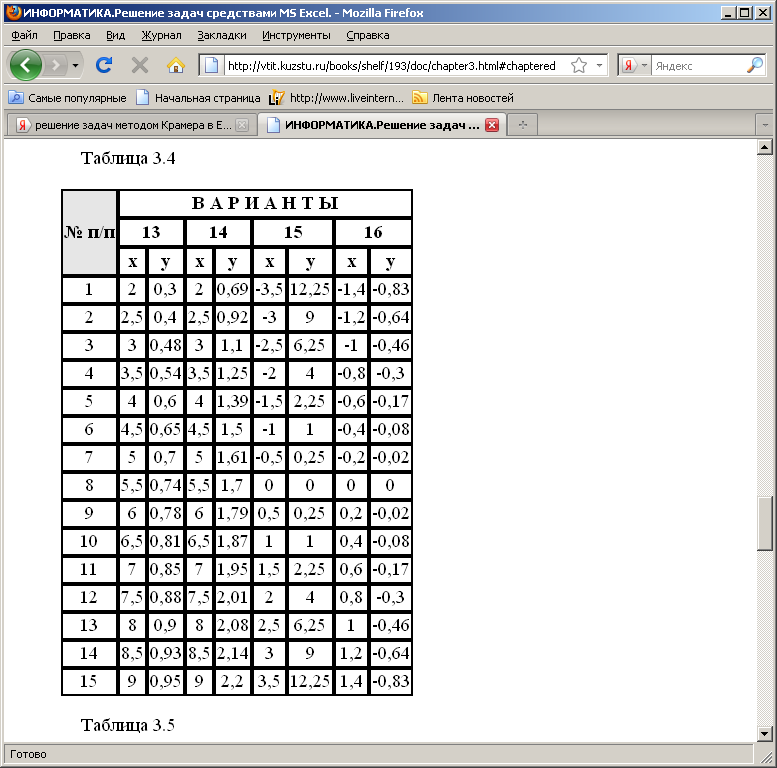This screenshot has height=768, width=777.
Task: Open the Инструменты menu
Action: (x=296, y=36)
